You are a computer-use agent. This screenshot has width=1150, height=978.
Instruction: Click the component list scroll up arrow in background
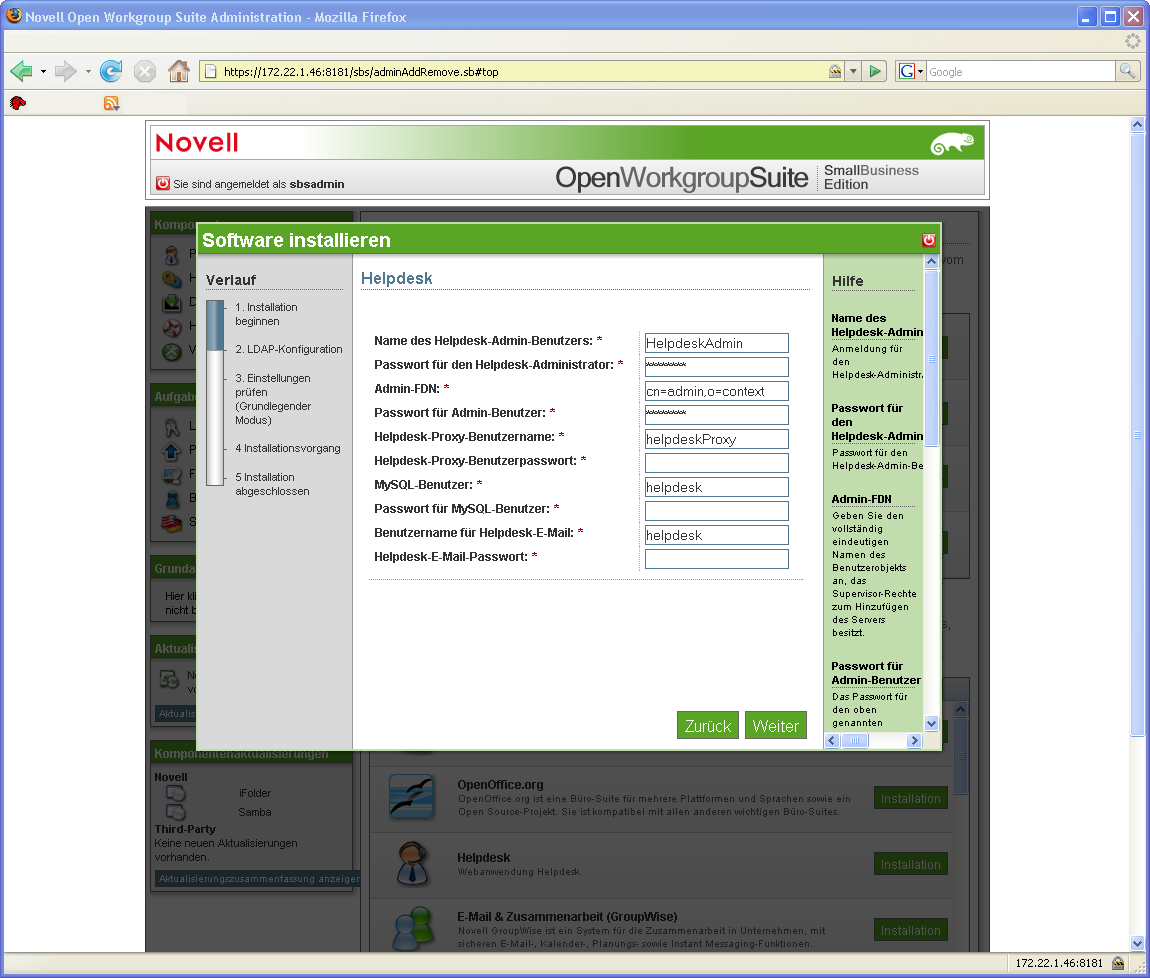click(960, 710)
